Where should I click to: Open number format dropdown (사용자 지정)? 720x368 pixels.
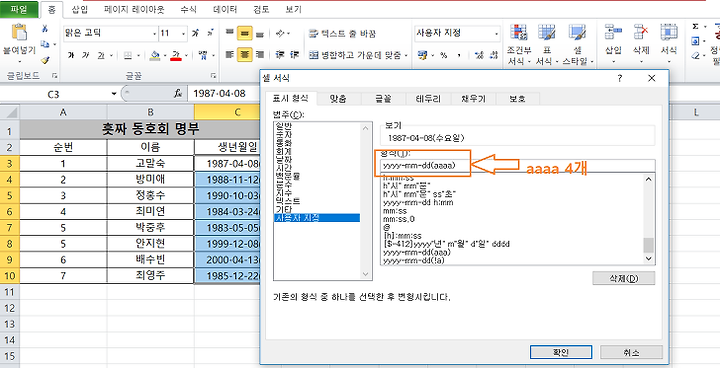(x=496, y=34)
